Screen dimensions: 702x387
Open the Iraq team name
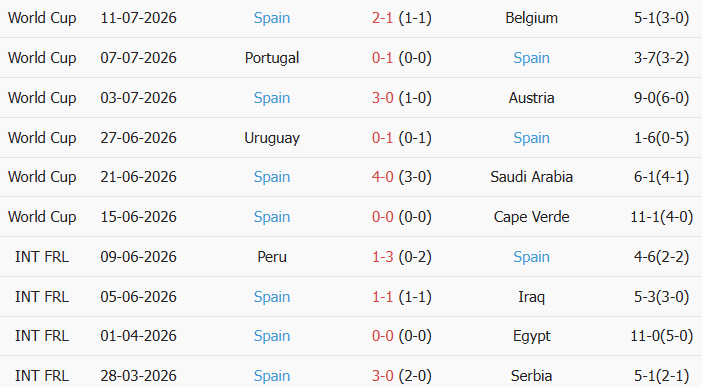(x=531, y=297)
